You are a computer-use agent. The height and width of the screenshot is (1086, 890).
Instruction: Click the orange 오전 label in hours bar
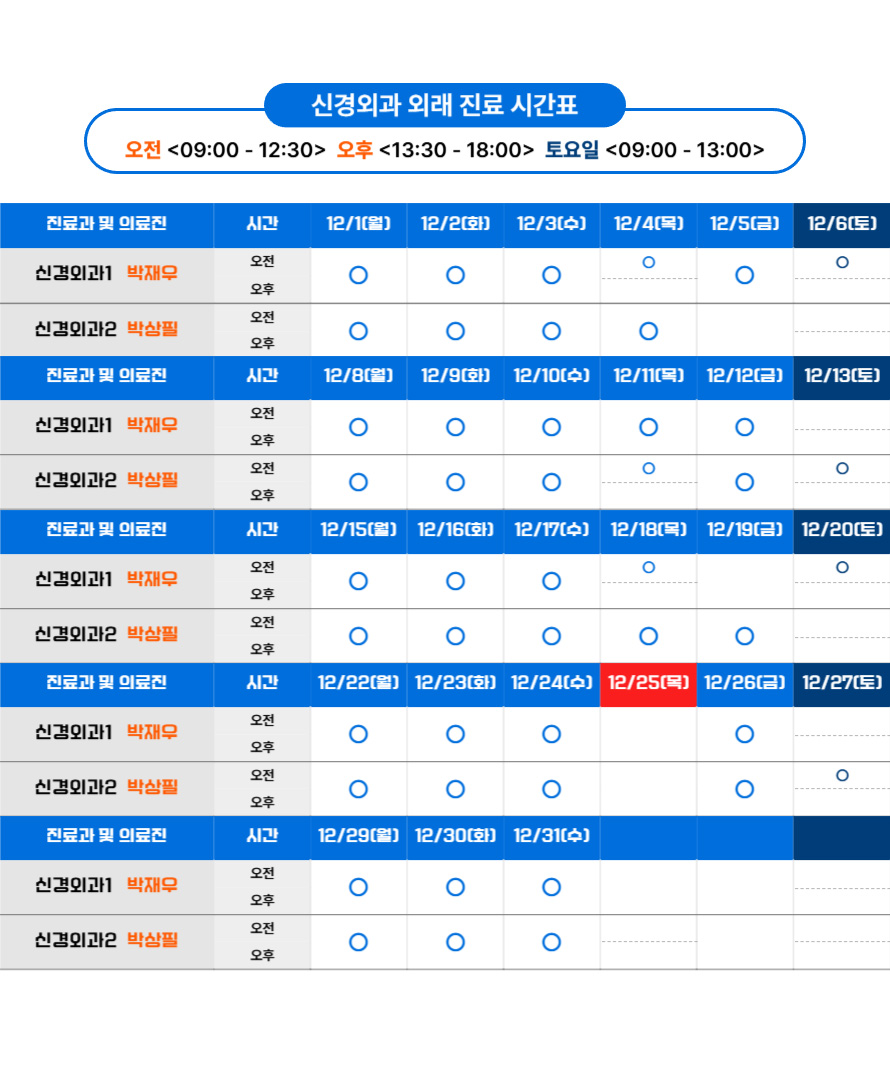[x=143, y=150]
